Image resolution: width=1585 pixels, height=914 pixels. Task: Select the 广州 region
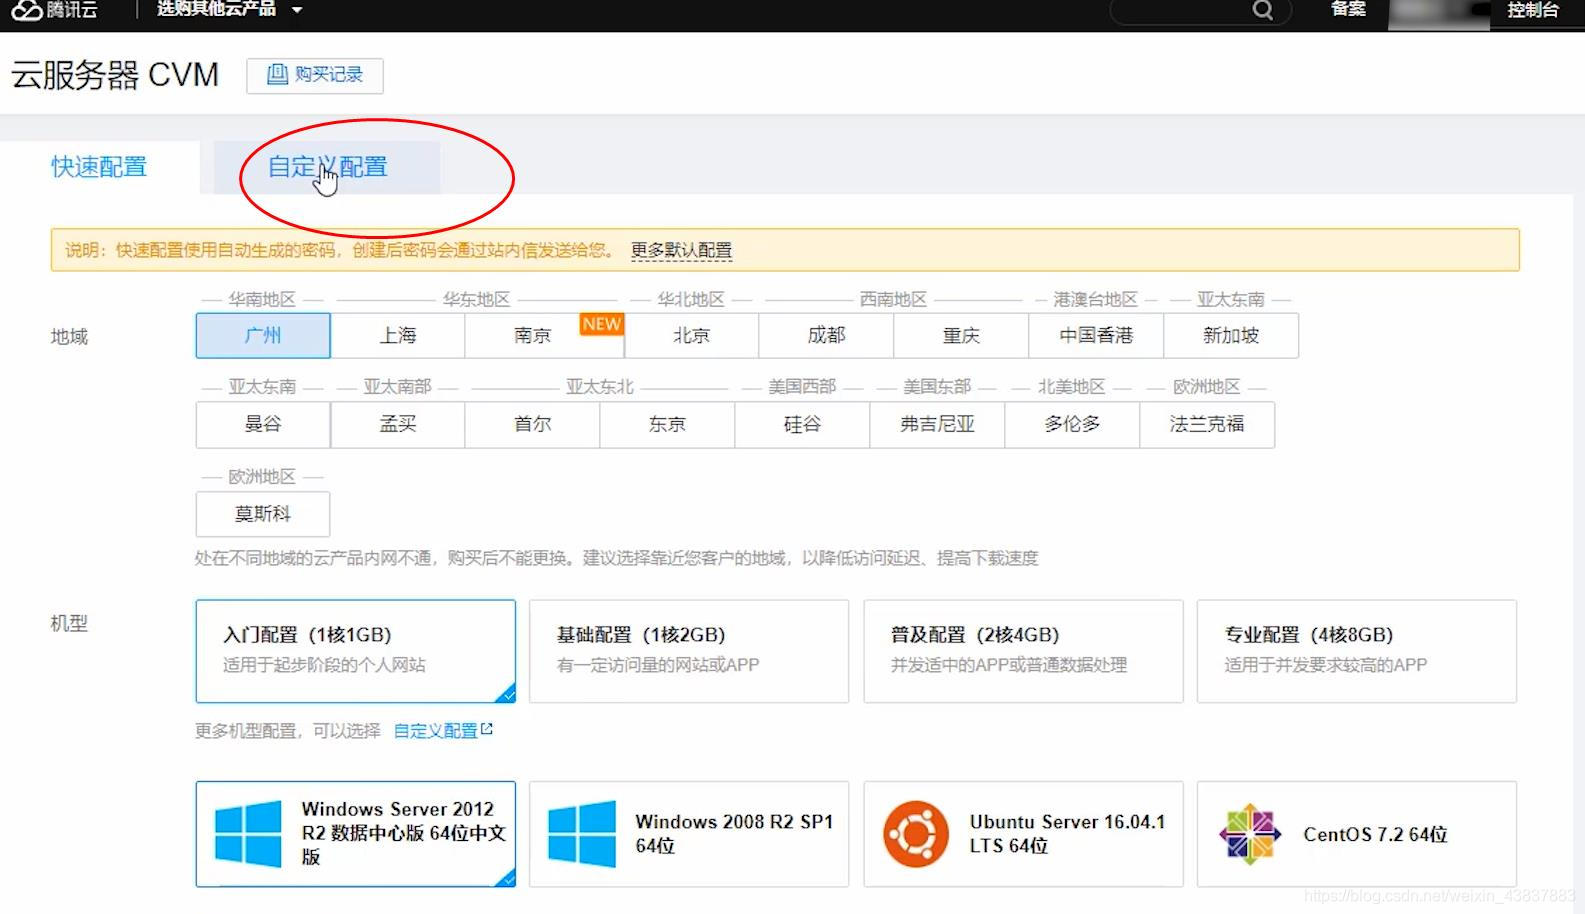(x=263, y=336)
